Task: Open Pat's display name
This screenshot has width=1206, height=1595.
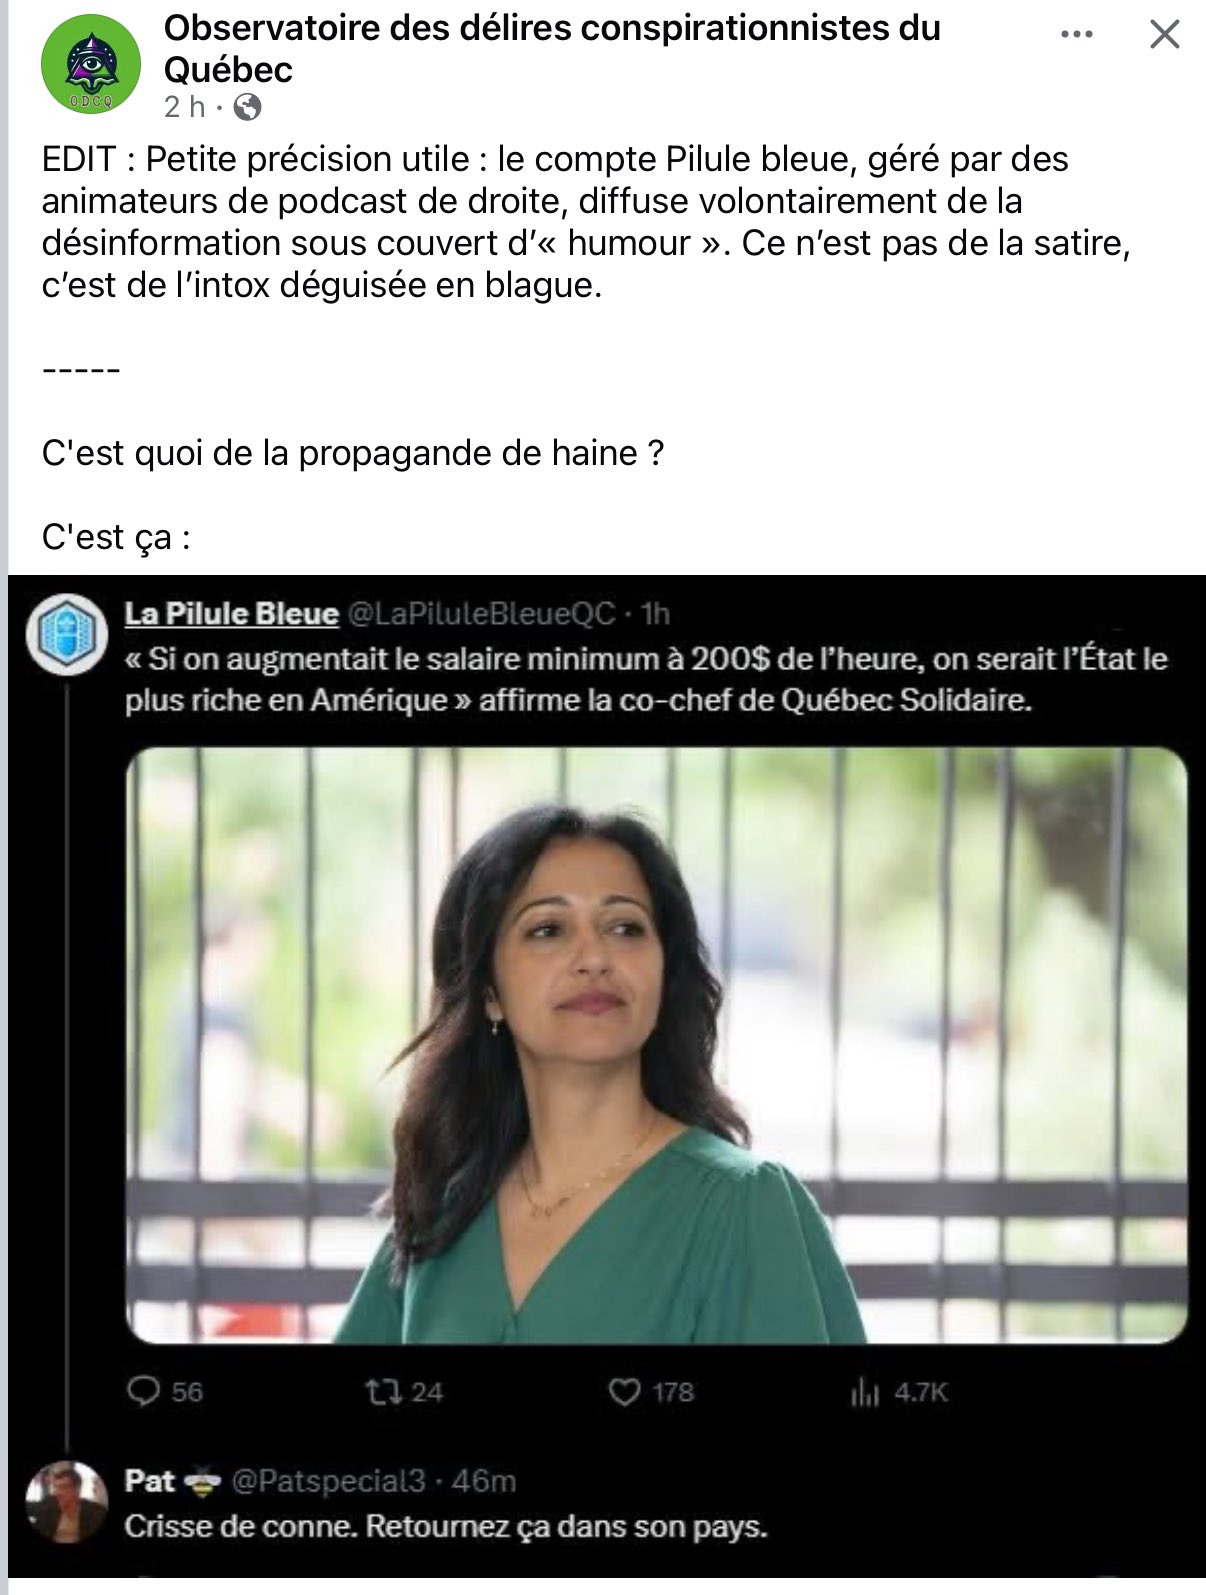Action: tap(150, 1480)
